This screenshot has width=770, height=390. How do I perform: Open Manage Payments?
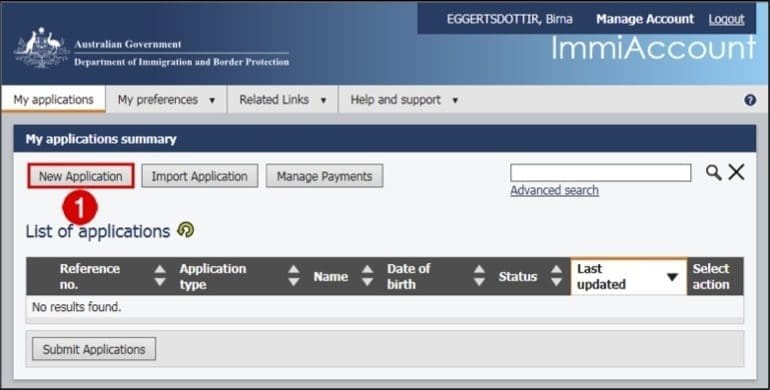tap(324, 176)
